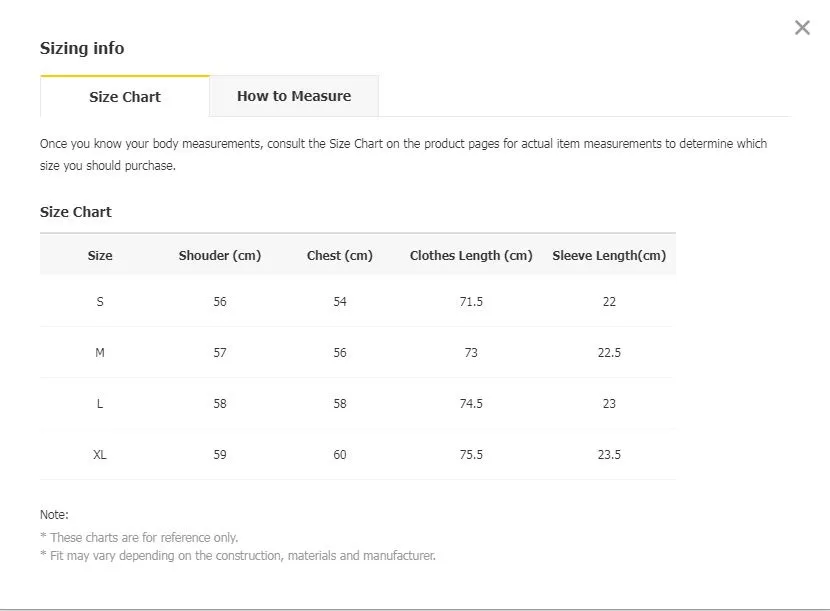The width and height of the screenshot is (830, 611).
Task: Click the 74.5 clothes length value
Action: click(x=471, y=403)
